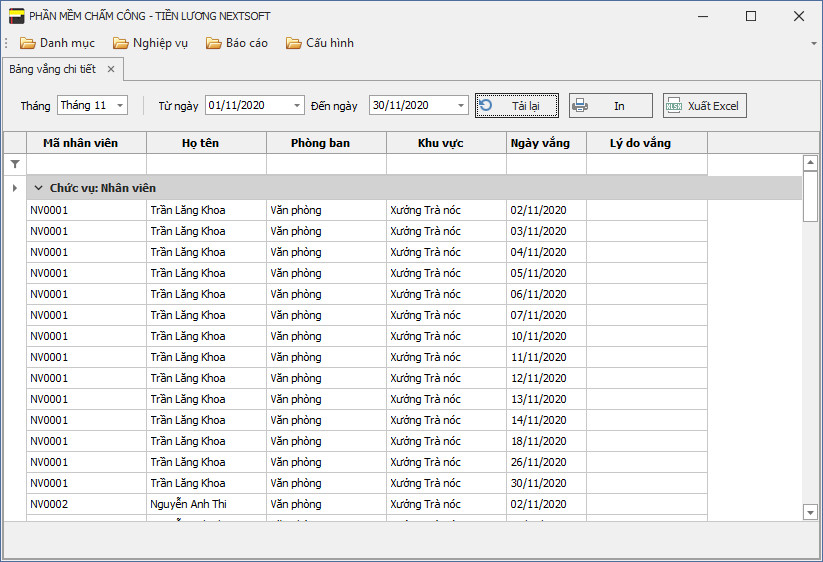Sort by Khu vực column header
Screen dimensions: 823x562
point(447,143)
